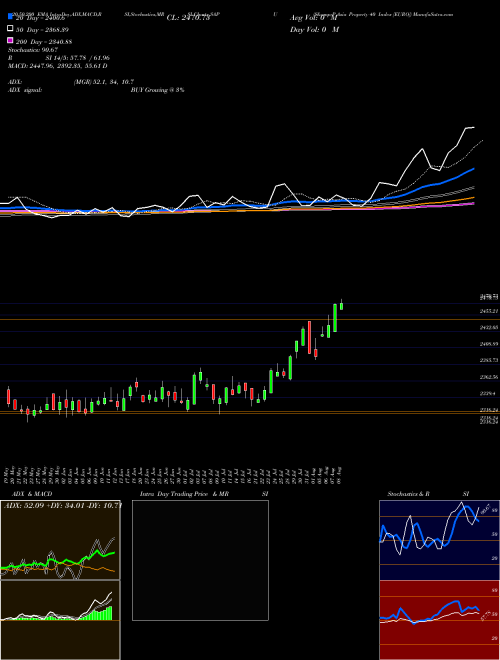500x660 pixels.
Task: Select the '200 Day = 2340.88' legend text
Action: [x=44, y=42]
